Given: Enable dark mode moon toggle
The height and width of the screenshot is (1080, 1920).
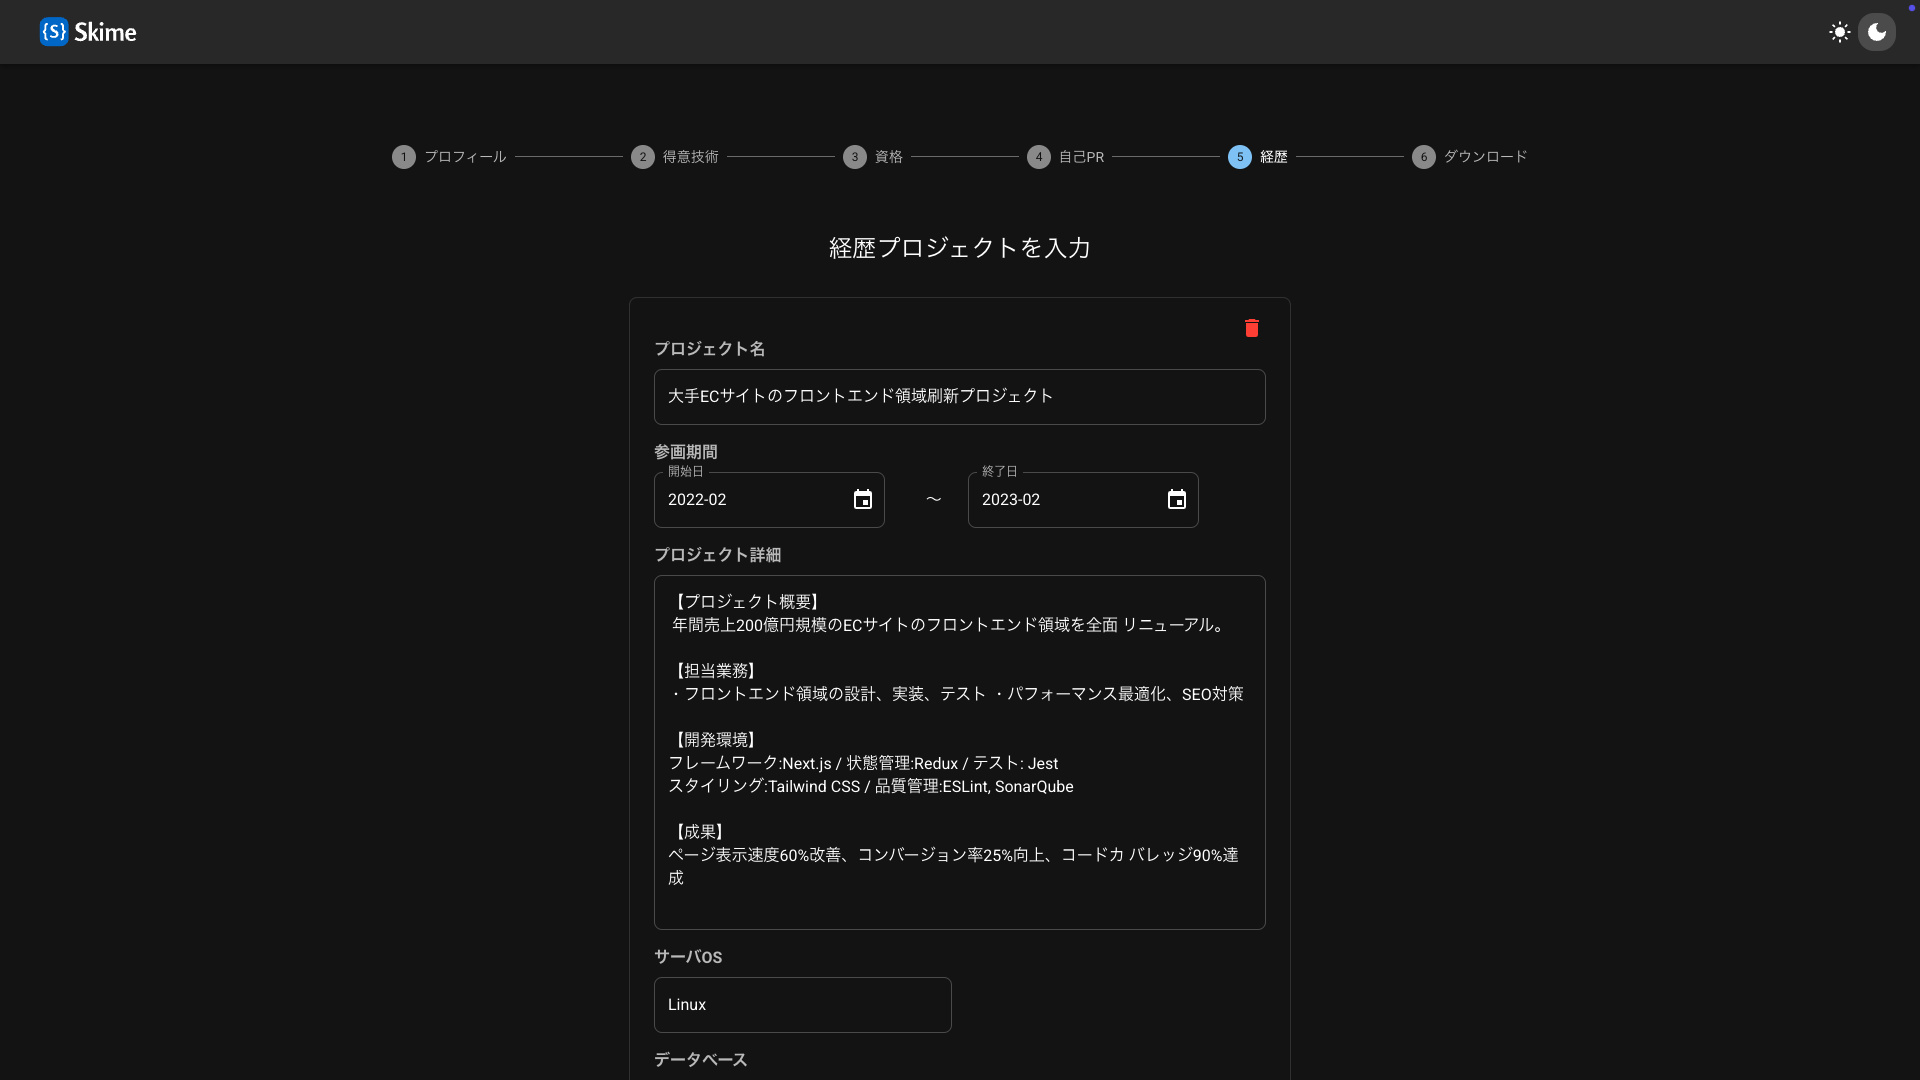Looking at the screenshot, I should click(x=1877, y=32).
